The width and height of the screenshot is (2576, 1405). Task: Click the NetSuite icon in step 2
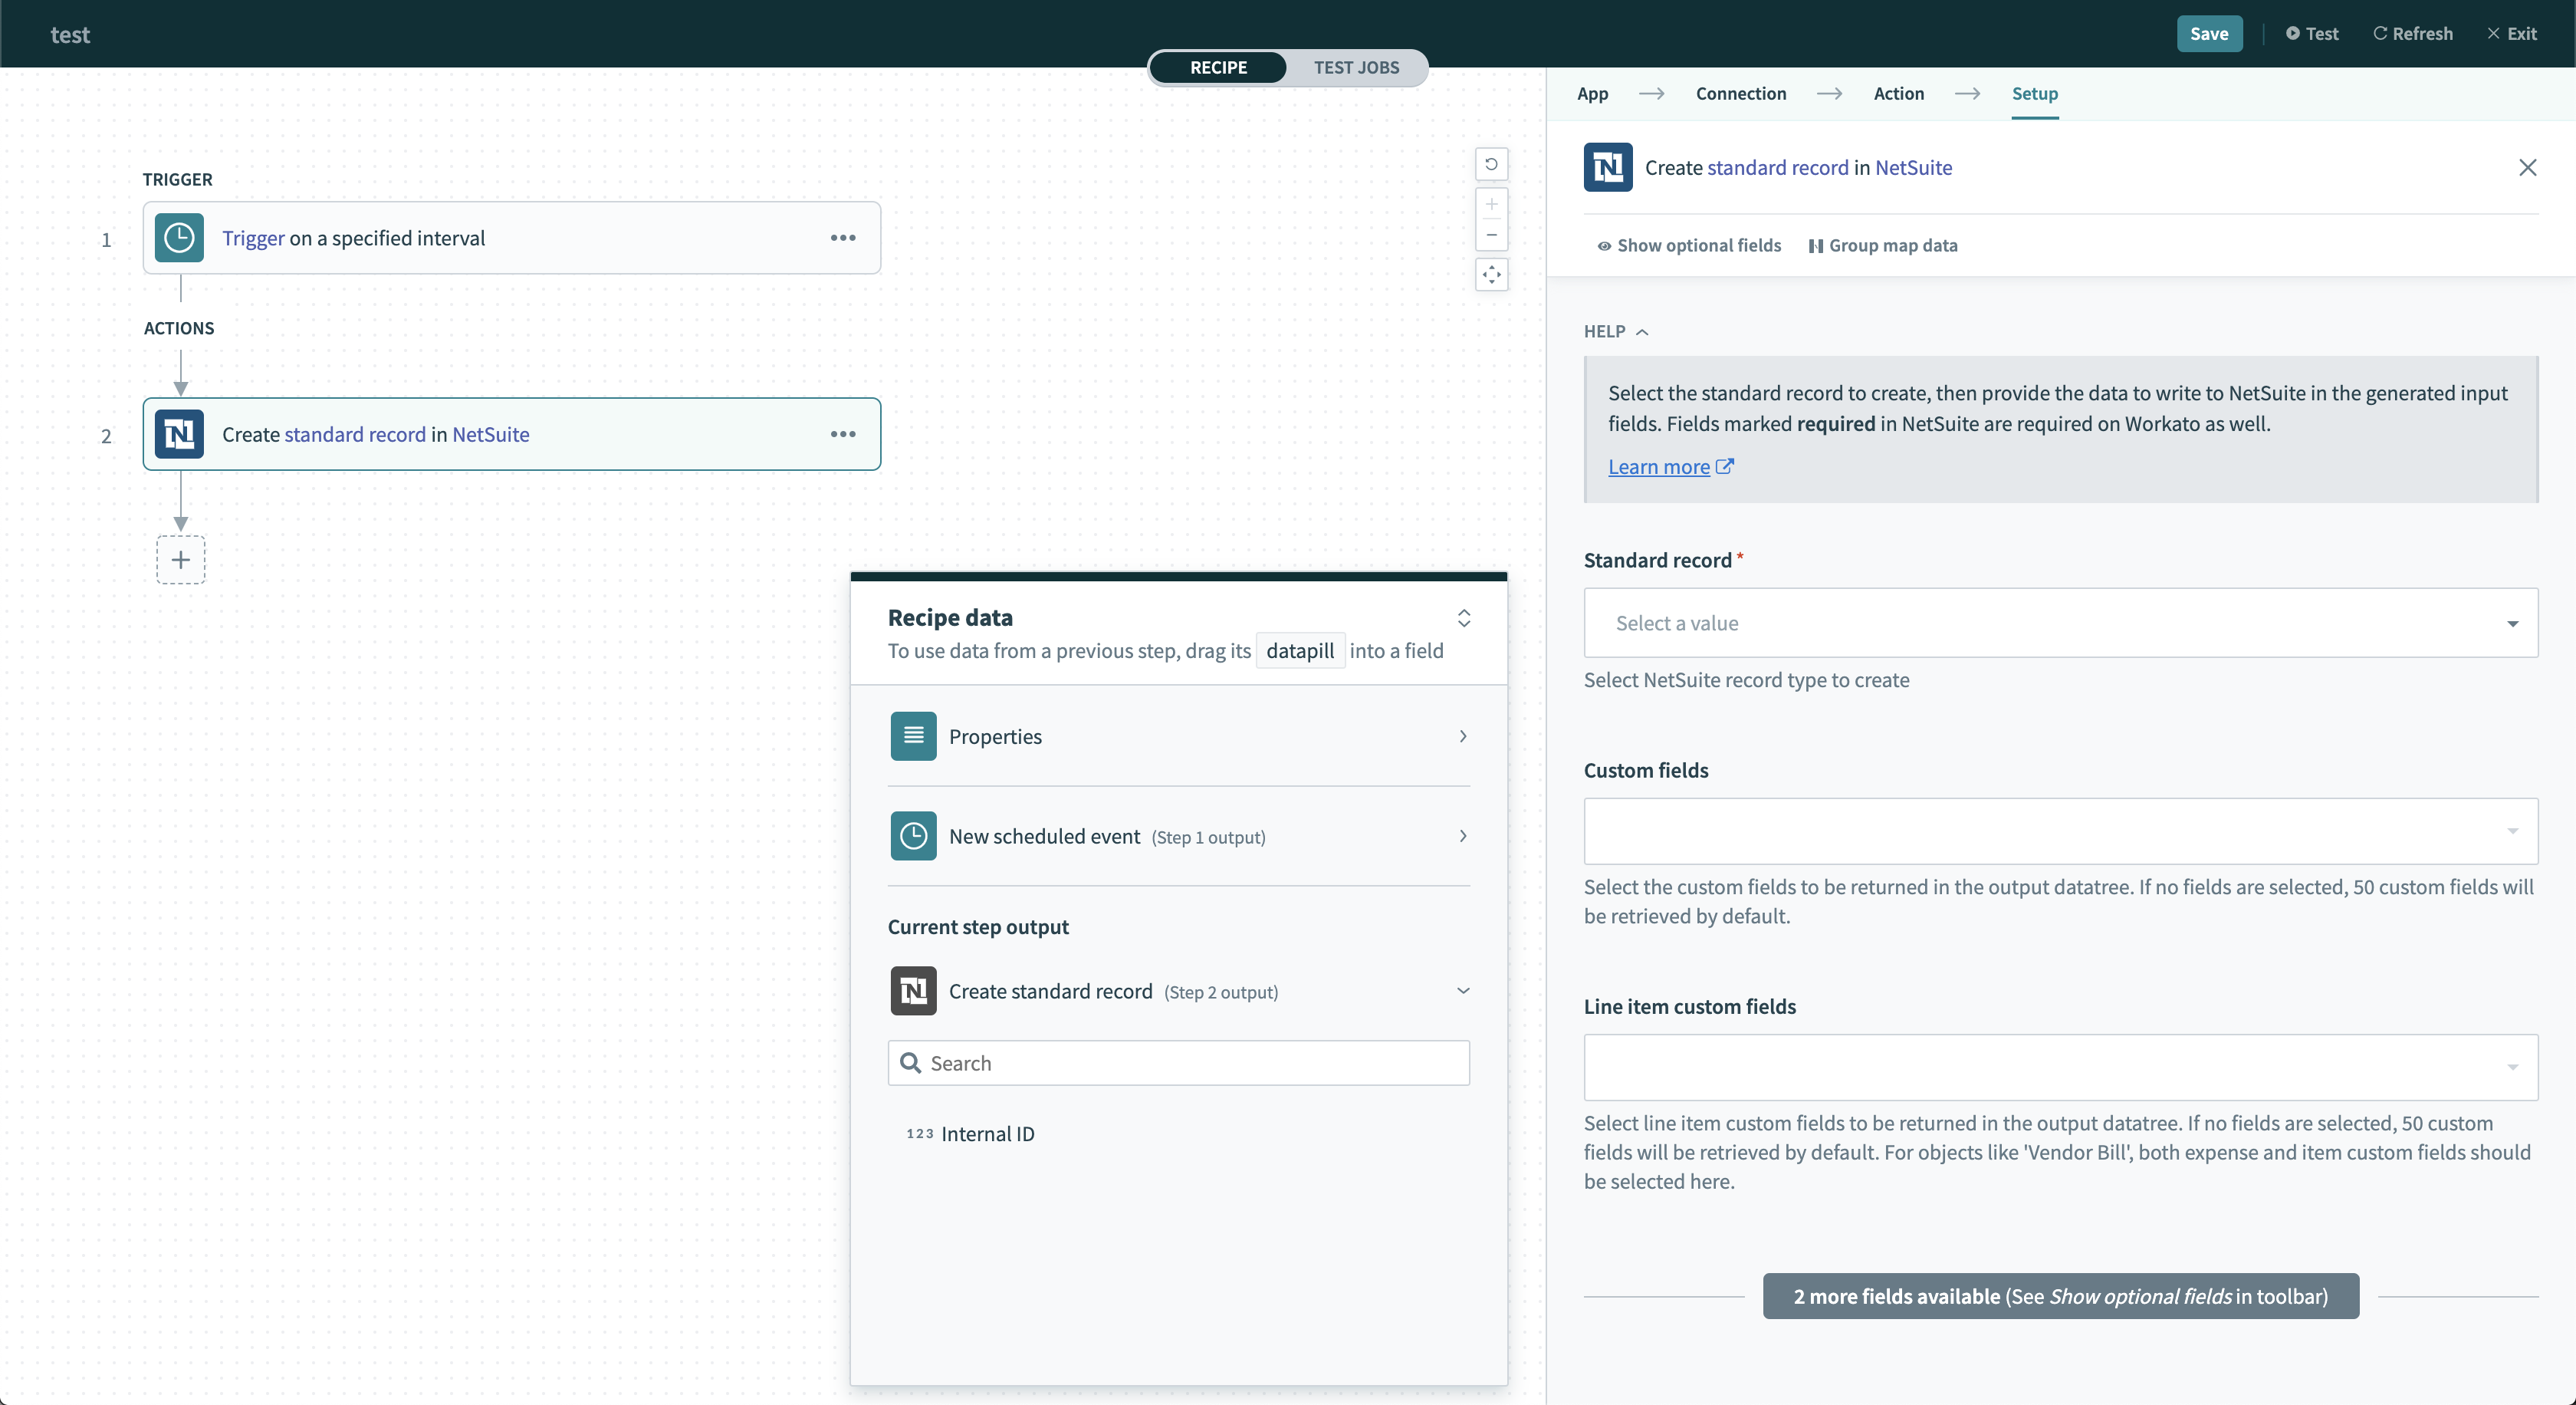pyautogui.click(x=179, y=434)
